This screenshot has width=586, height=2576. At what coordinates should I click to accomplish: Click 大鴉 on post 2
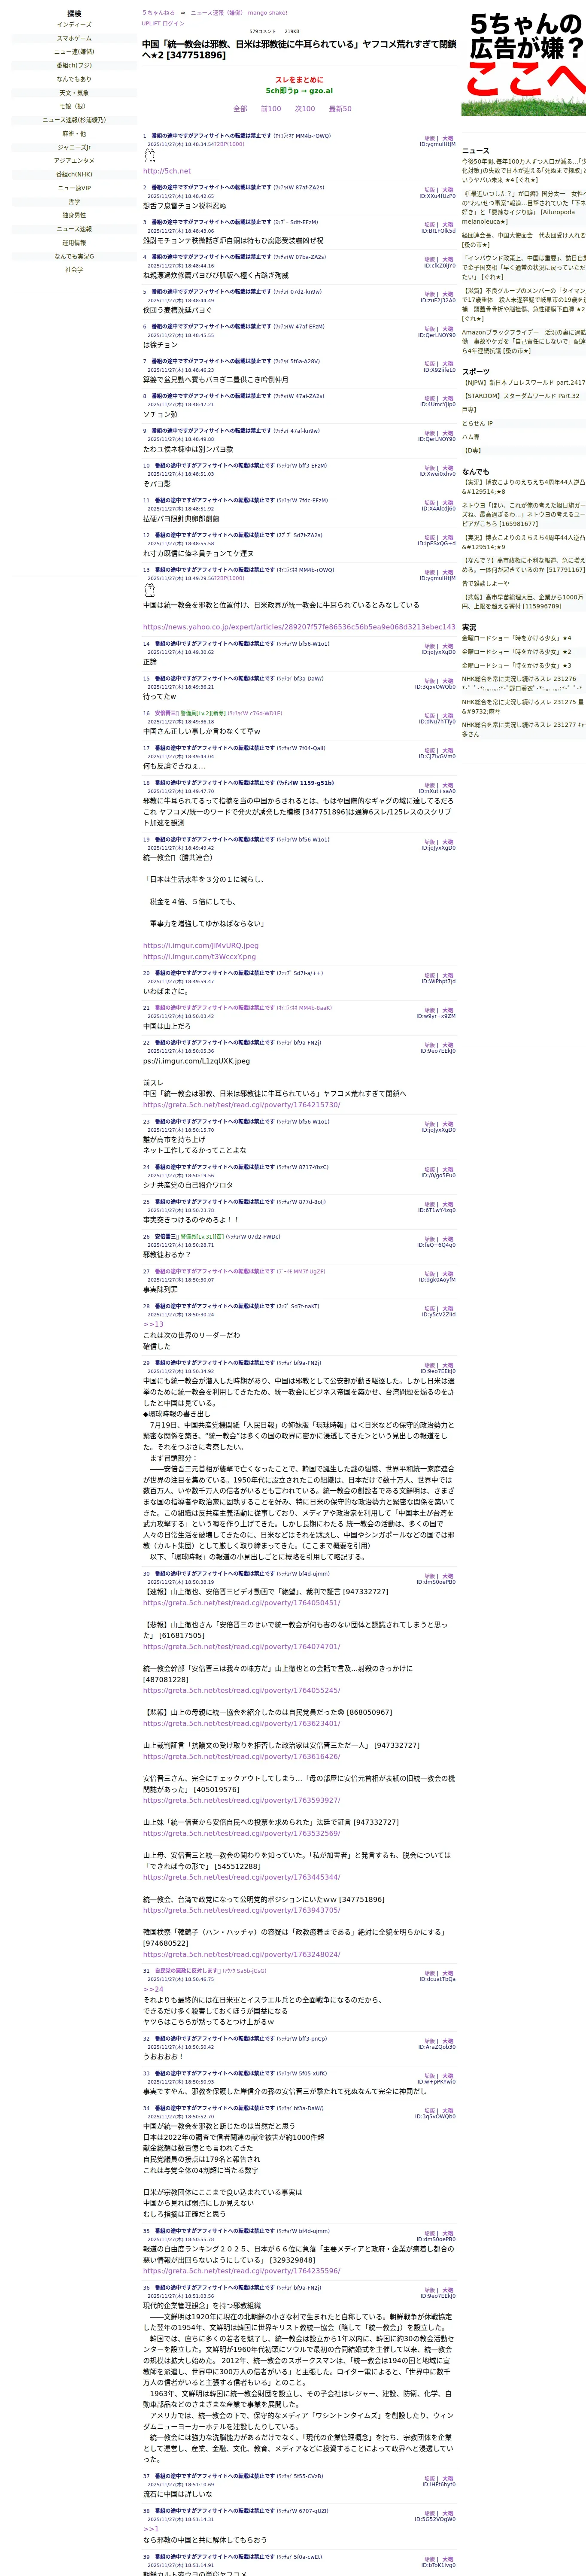click(x=448, y=190)
